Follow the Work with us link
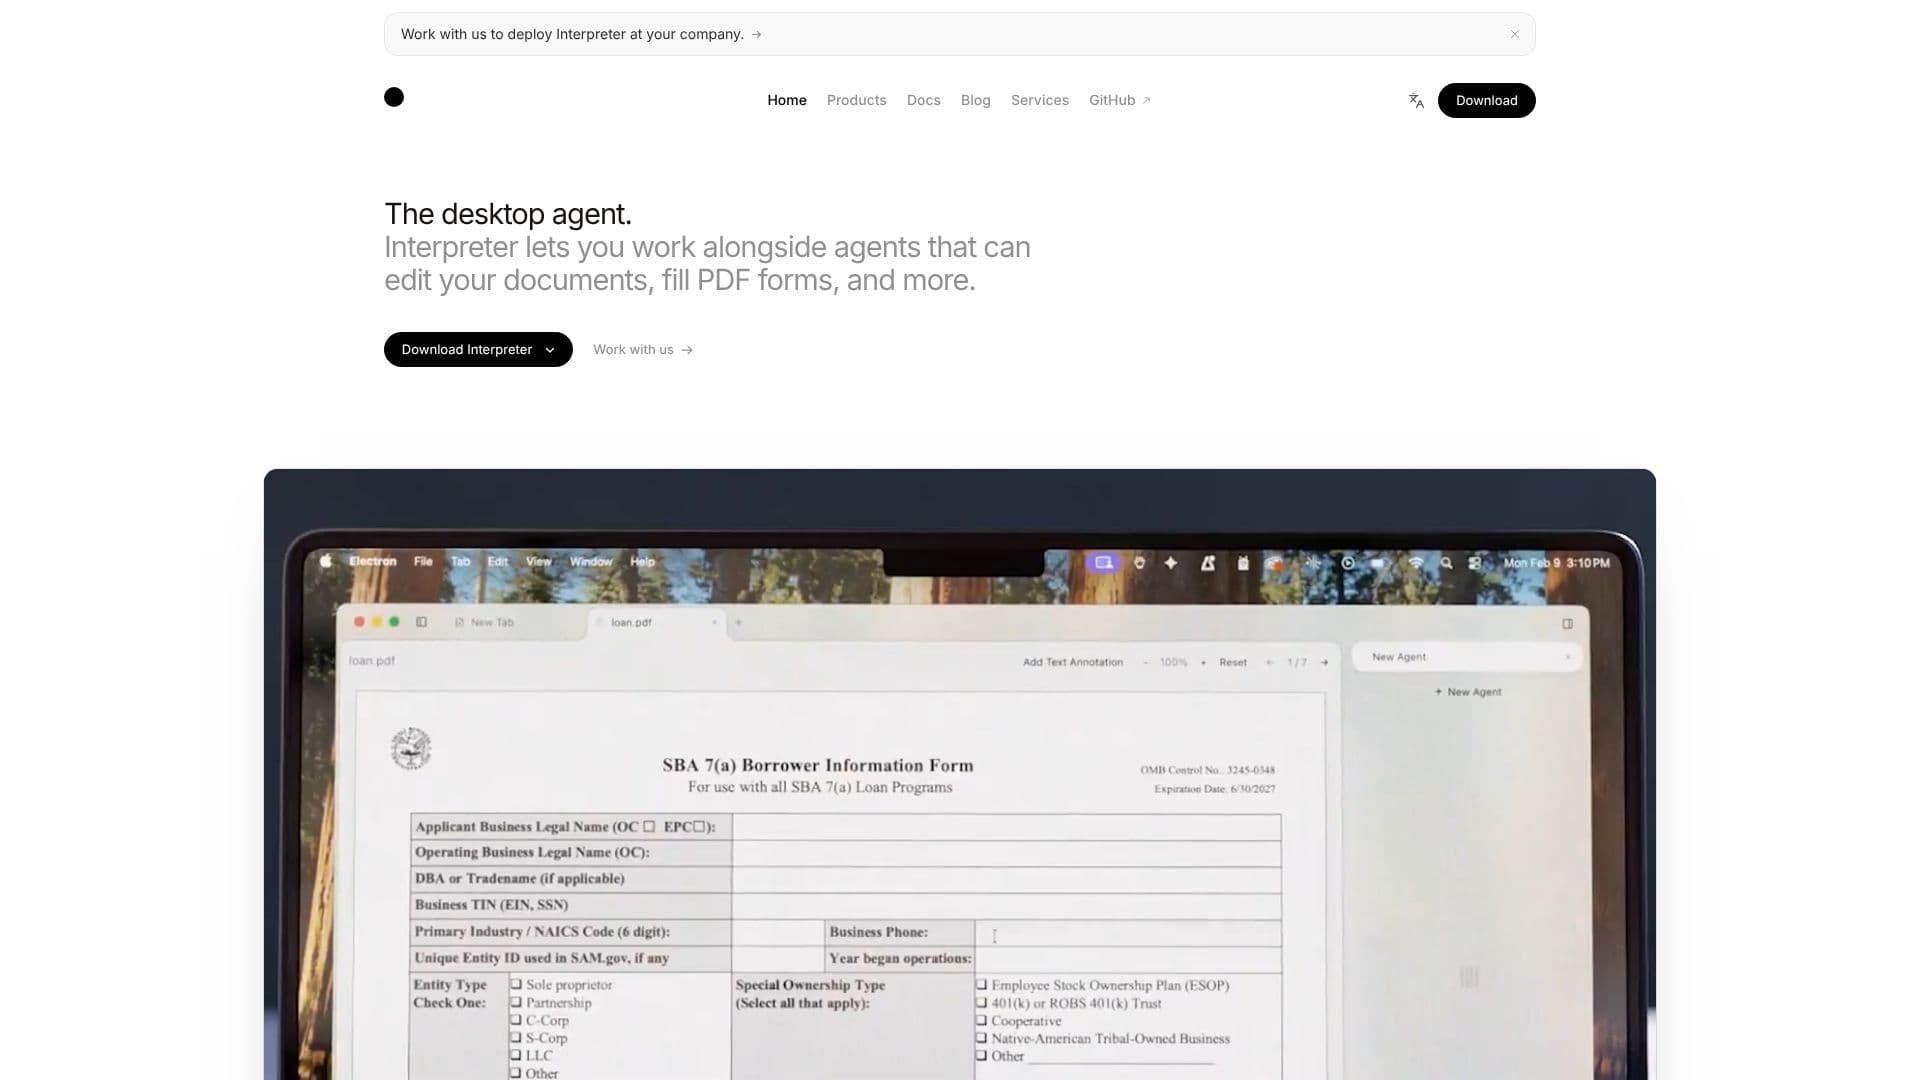The image size is (1920, 1080). click(643, 349)
